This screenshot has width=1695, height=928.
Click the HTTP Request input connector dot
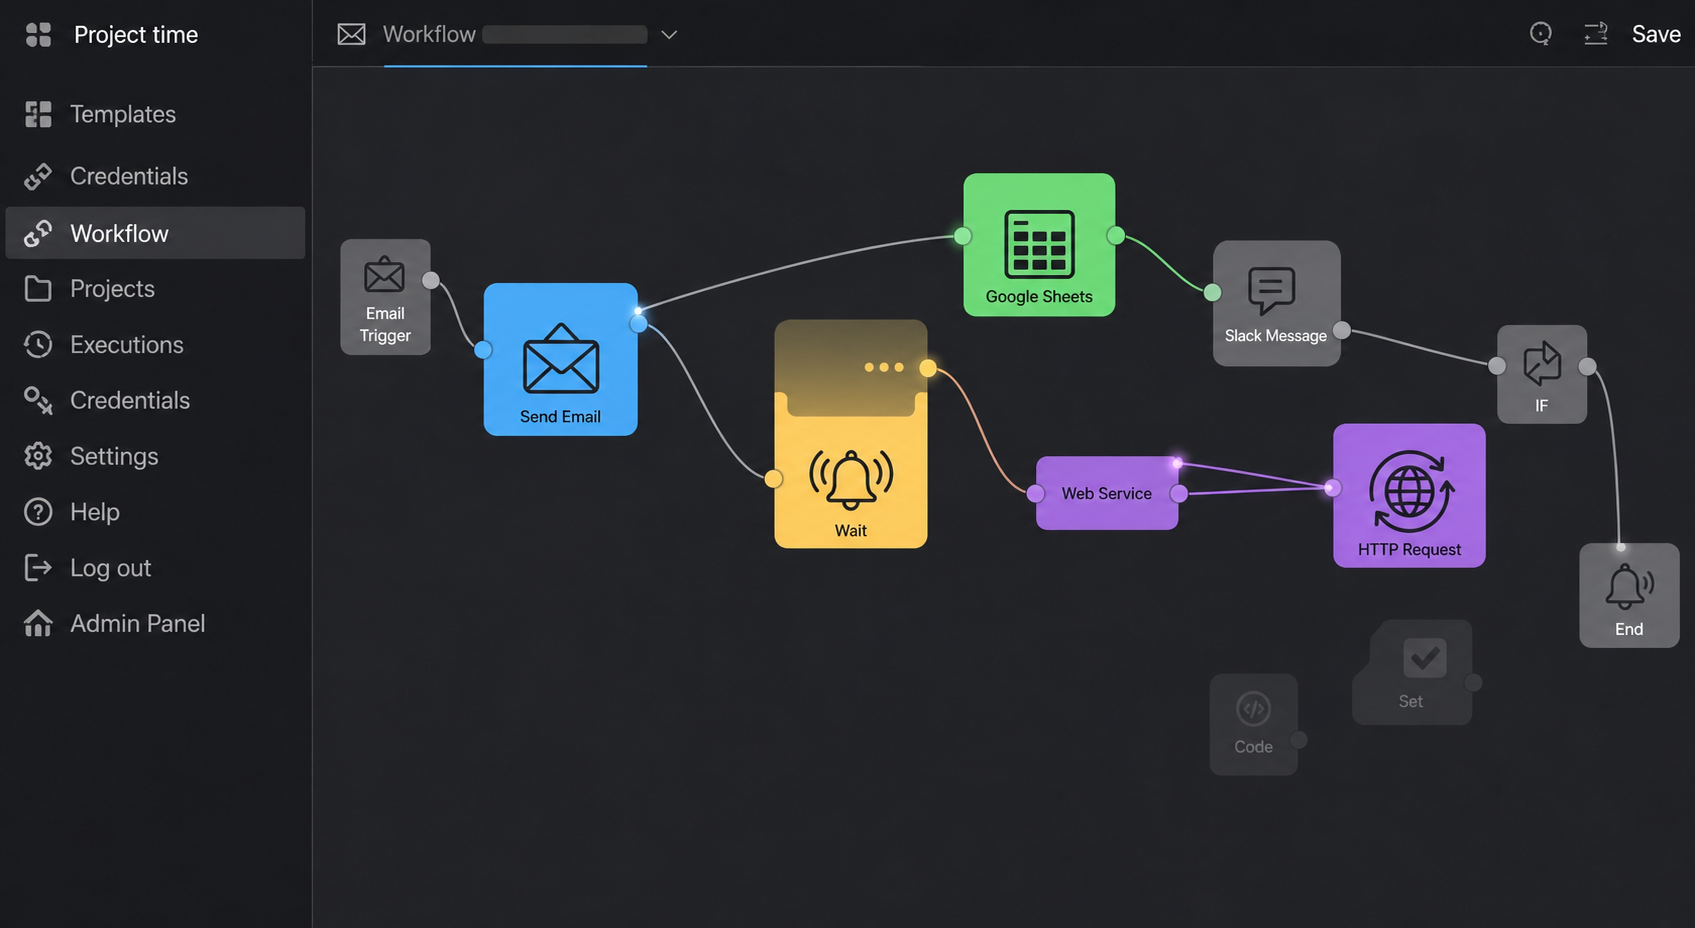click(1333, 488)
